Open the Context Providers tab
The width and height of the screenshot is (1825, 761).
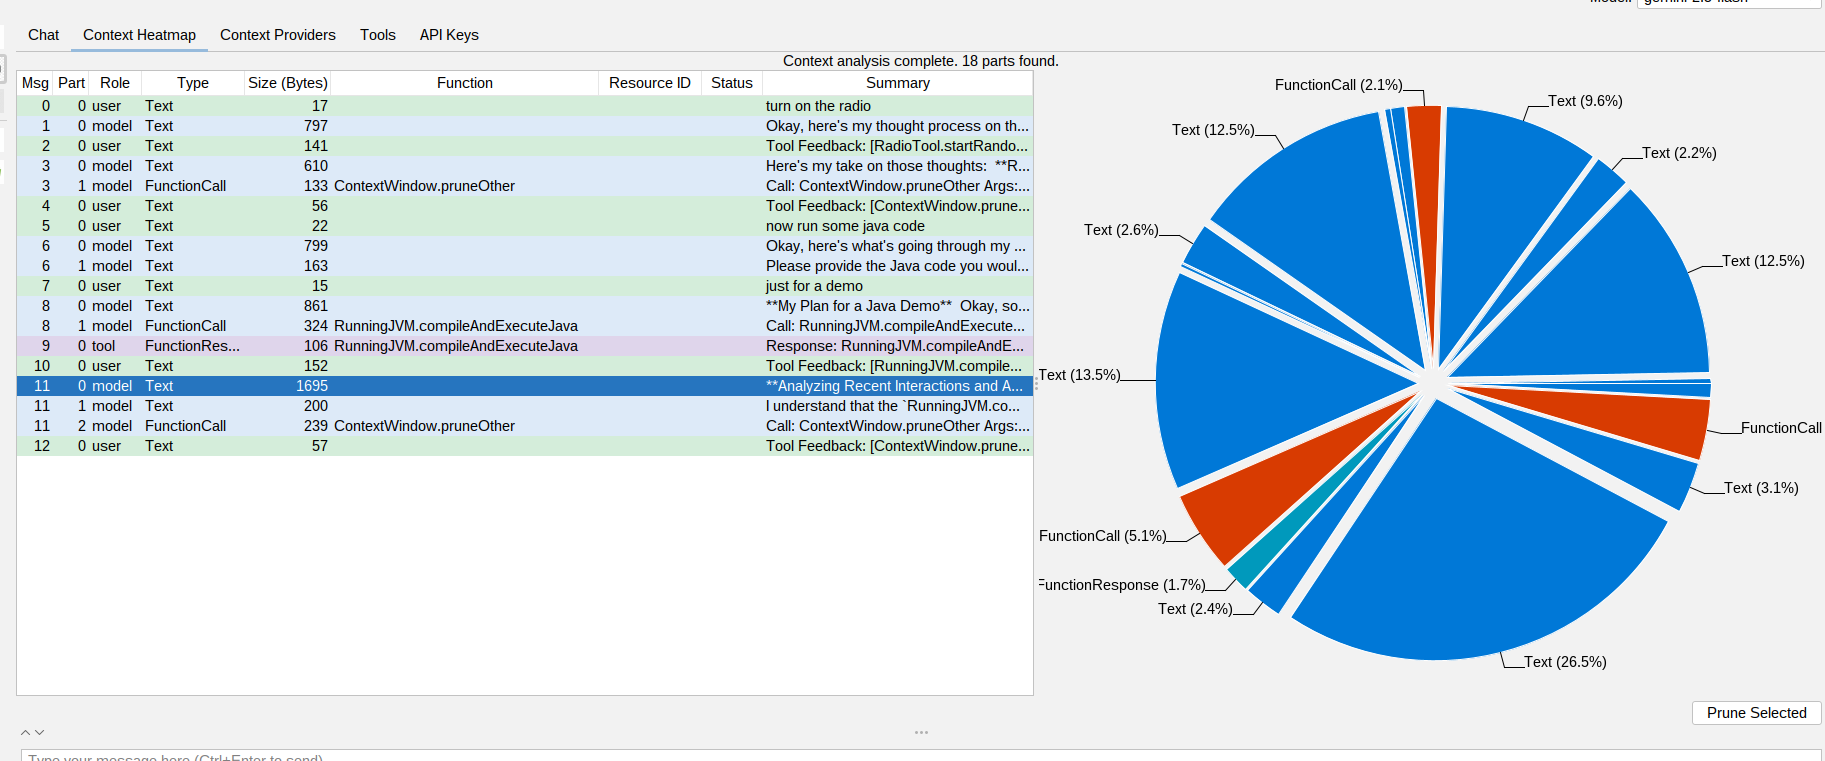coord(277,35)
